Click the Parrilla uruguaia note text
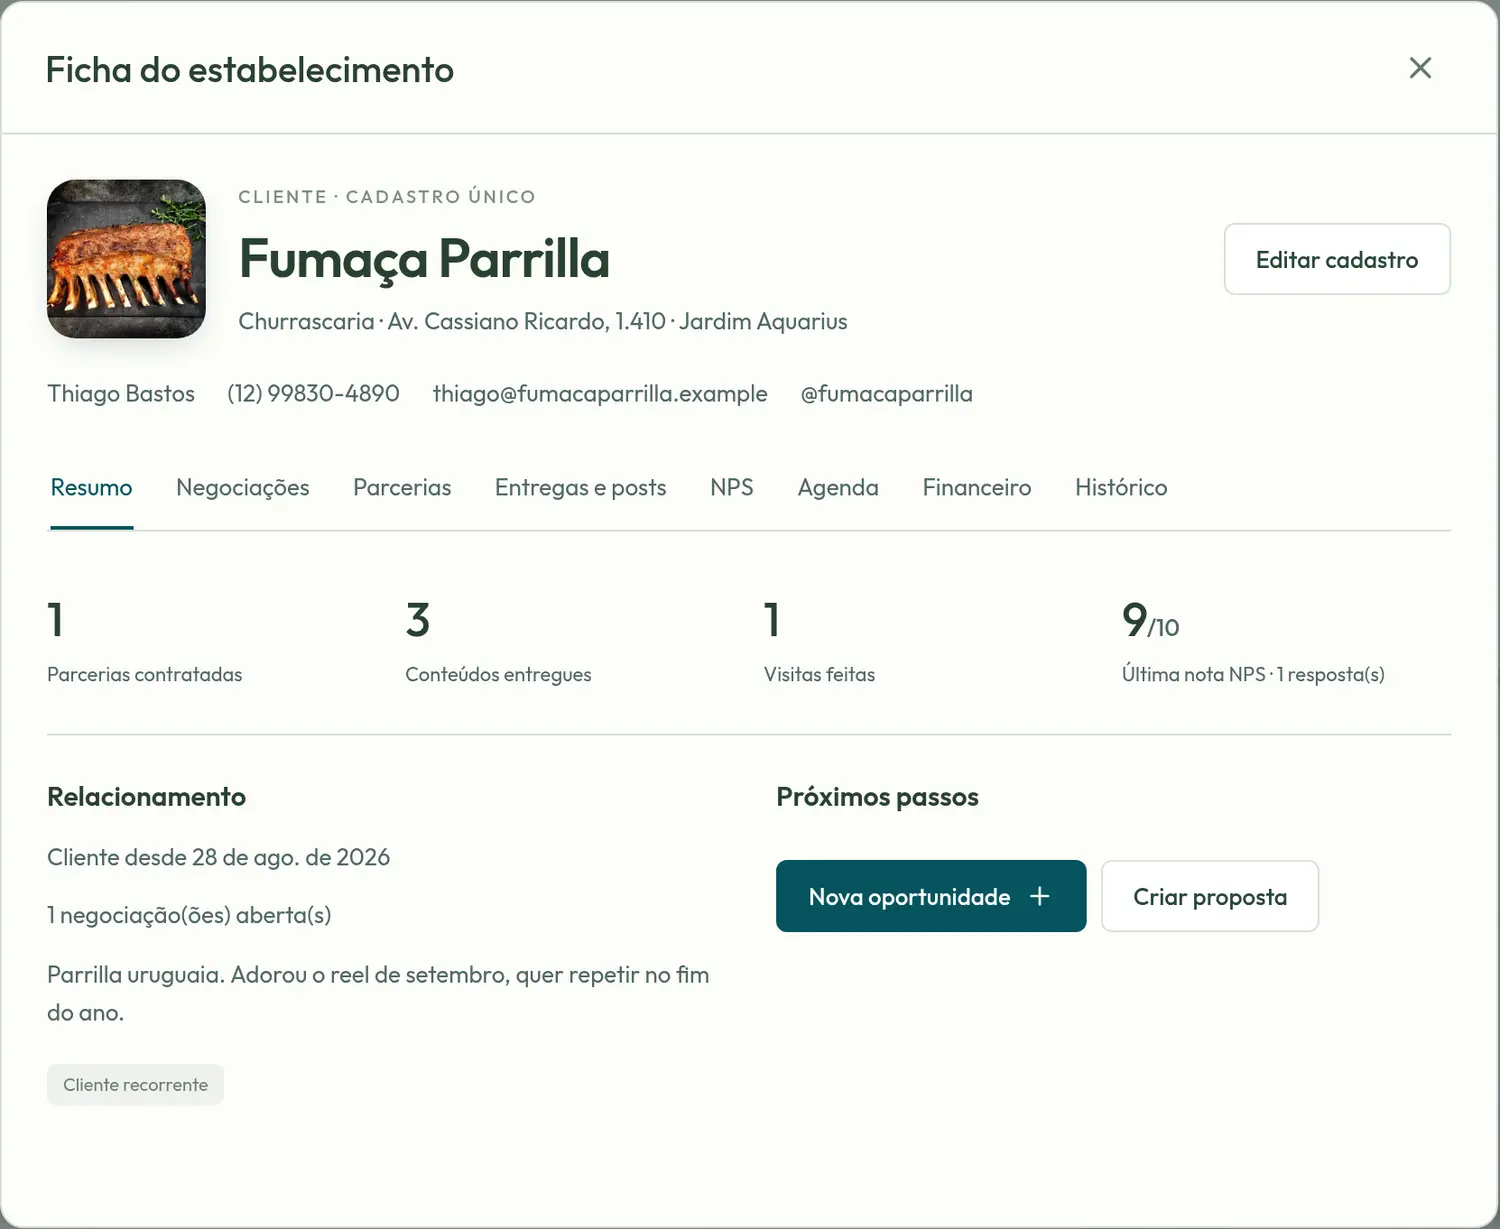 [x=378, y=994]
